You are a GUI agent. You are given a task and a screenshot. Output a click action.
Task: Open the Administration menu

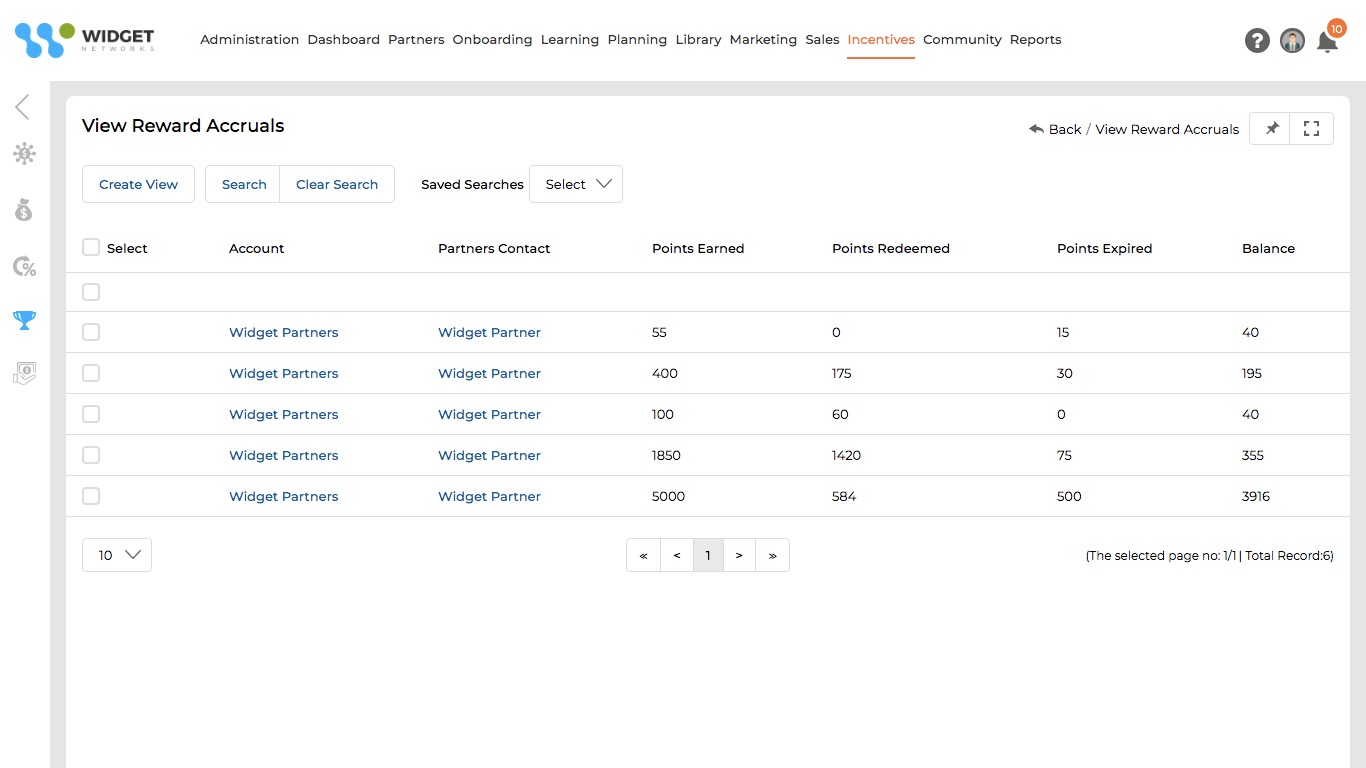pyautogui.click(x=250, y=40)
